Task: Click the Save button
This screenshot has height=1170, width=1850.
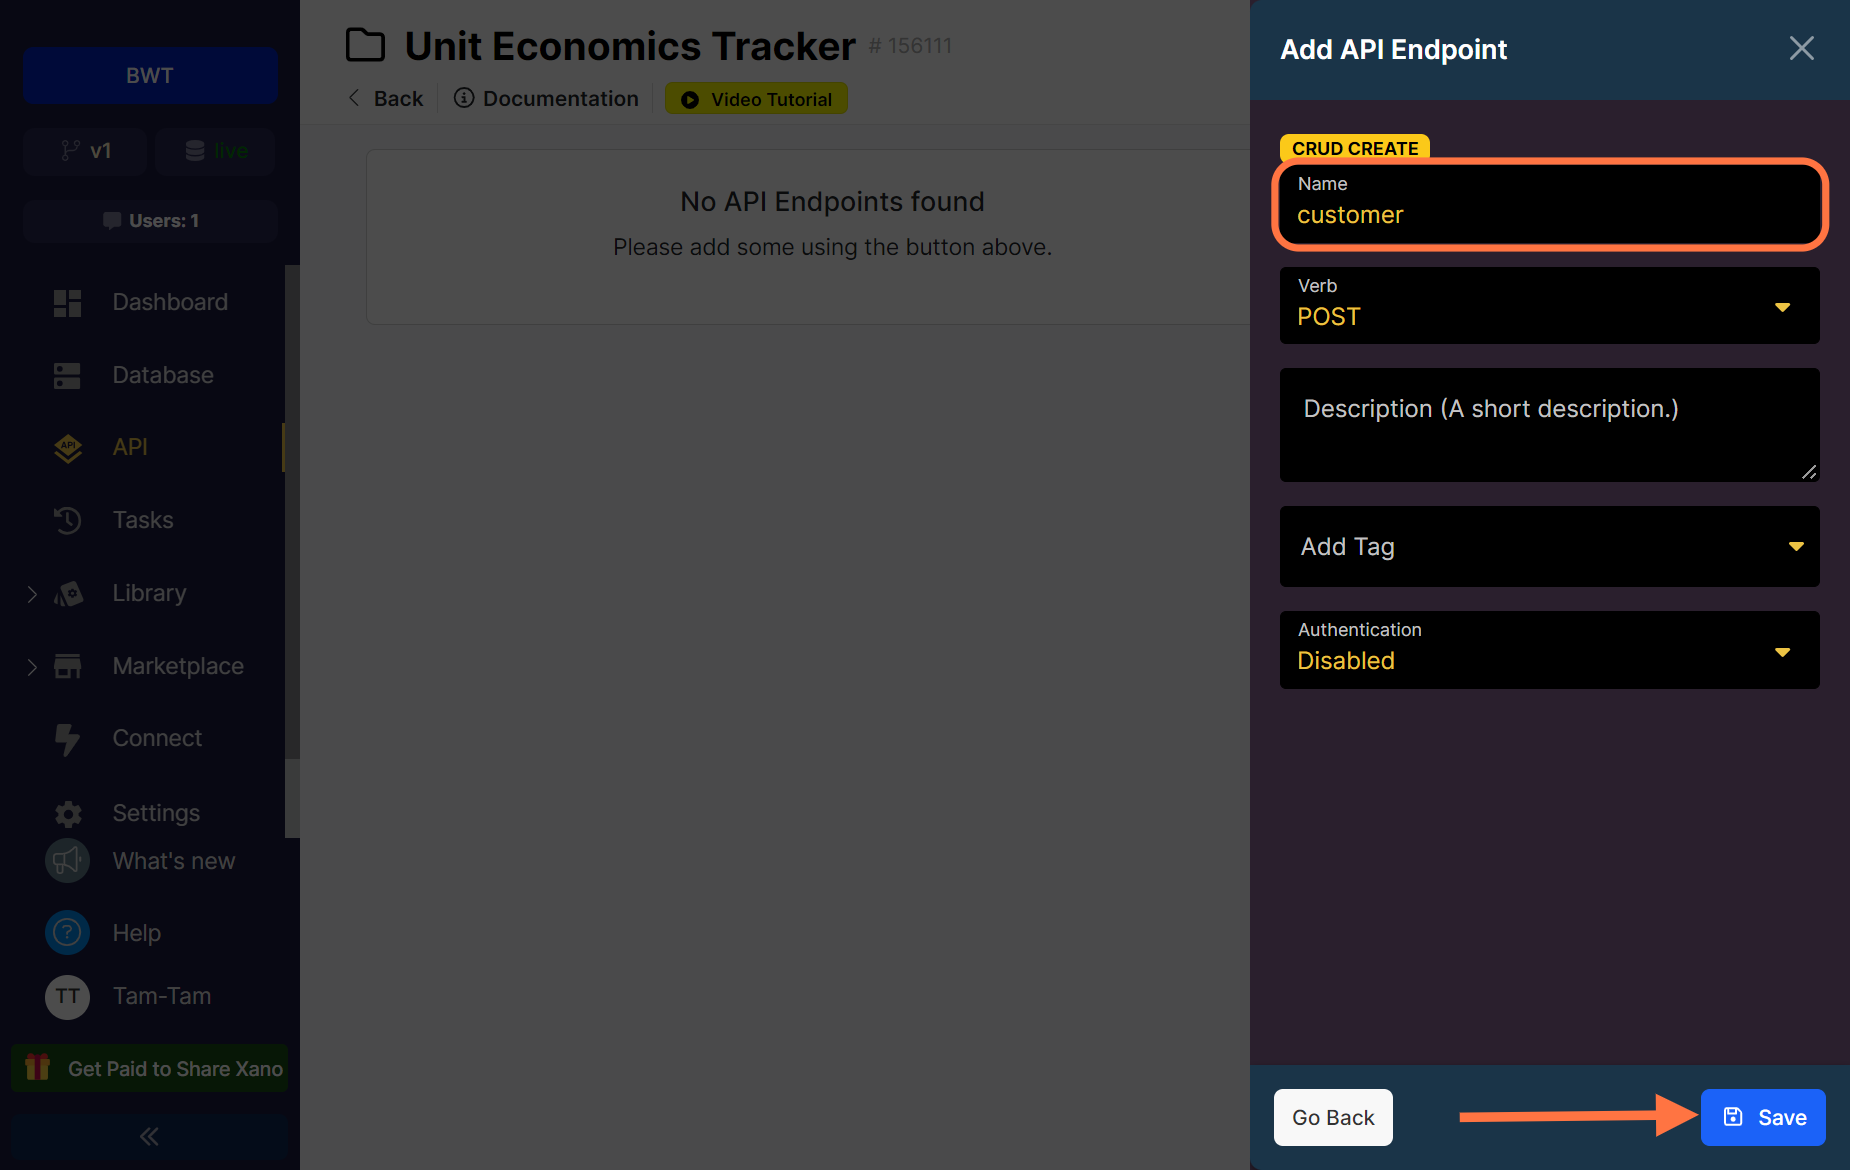Action: pyautogui.click(x=1763, y=1117)
